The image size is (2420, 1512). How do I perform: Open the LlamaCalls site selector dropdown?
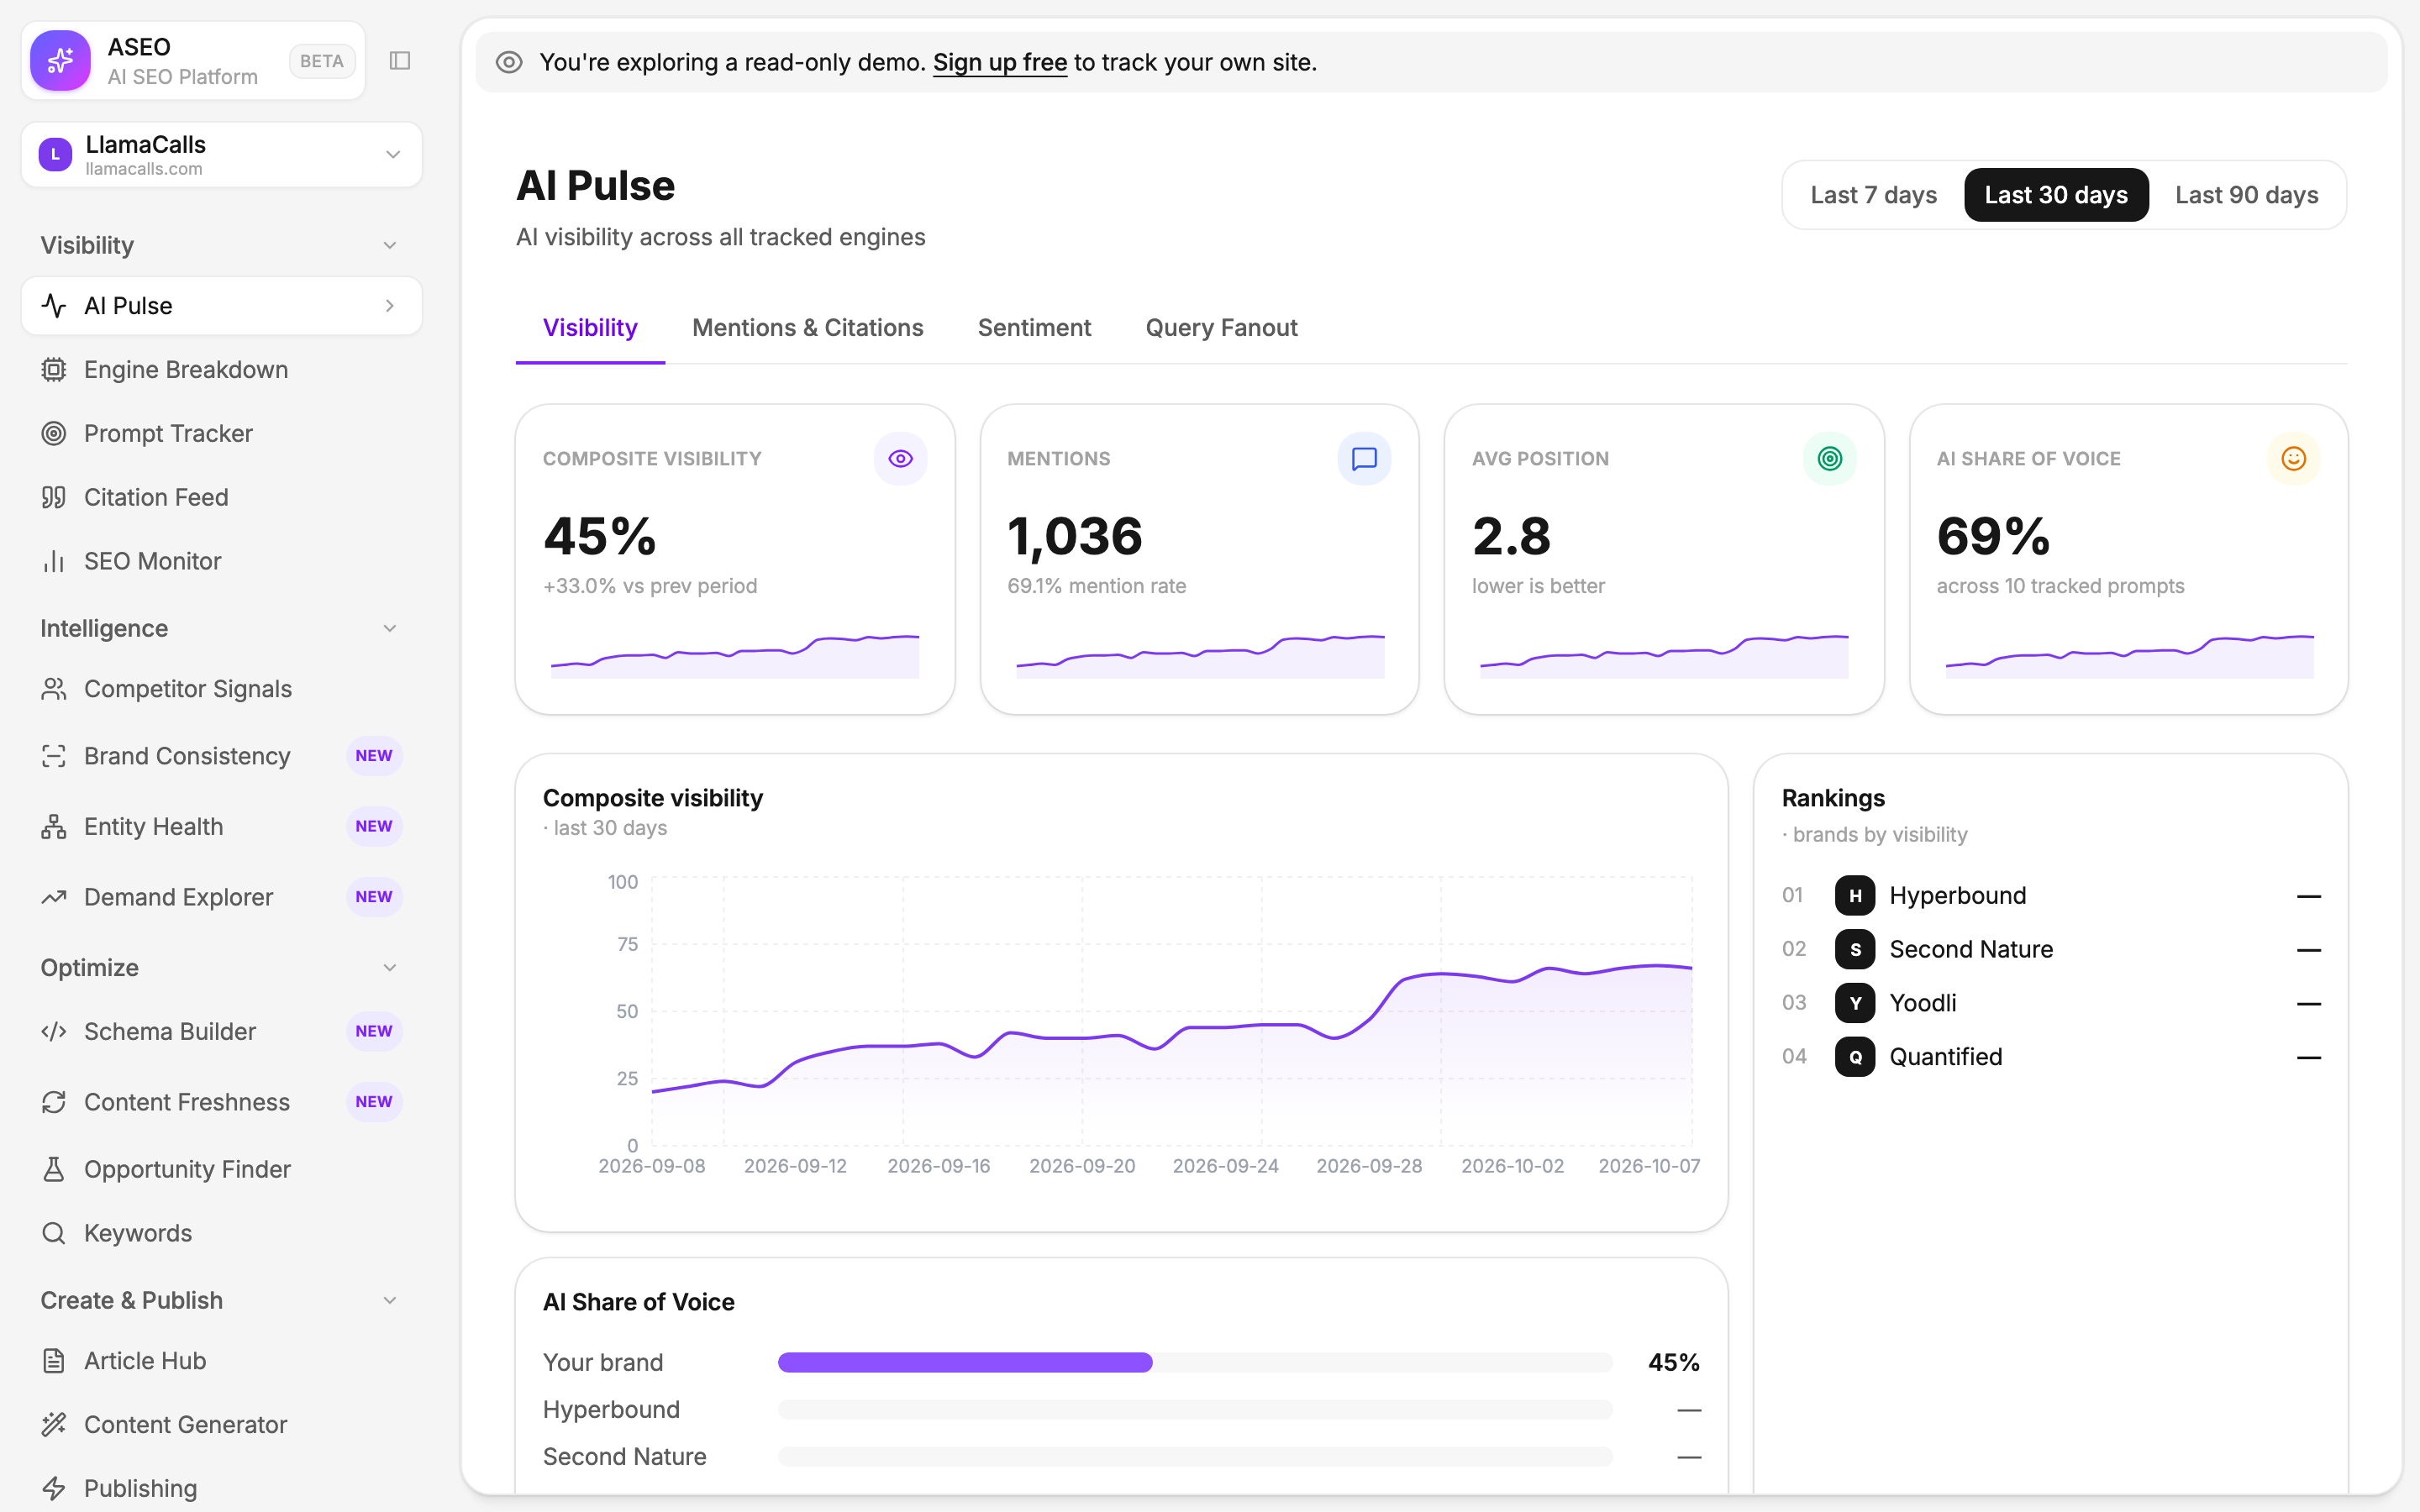222,155
